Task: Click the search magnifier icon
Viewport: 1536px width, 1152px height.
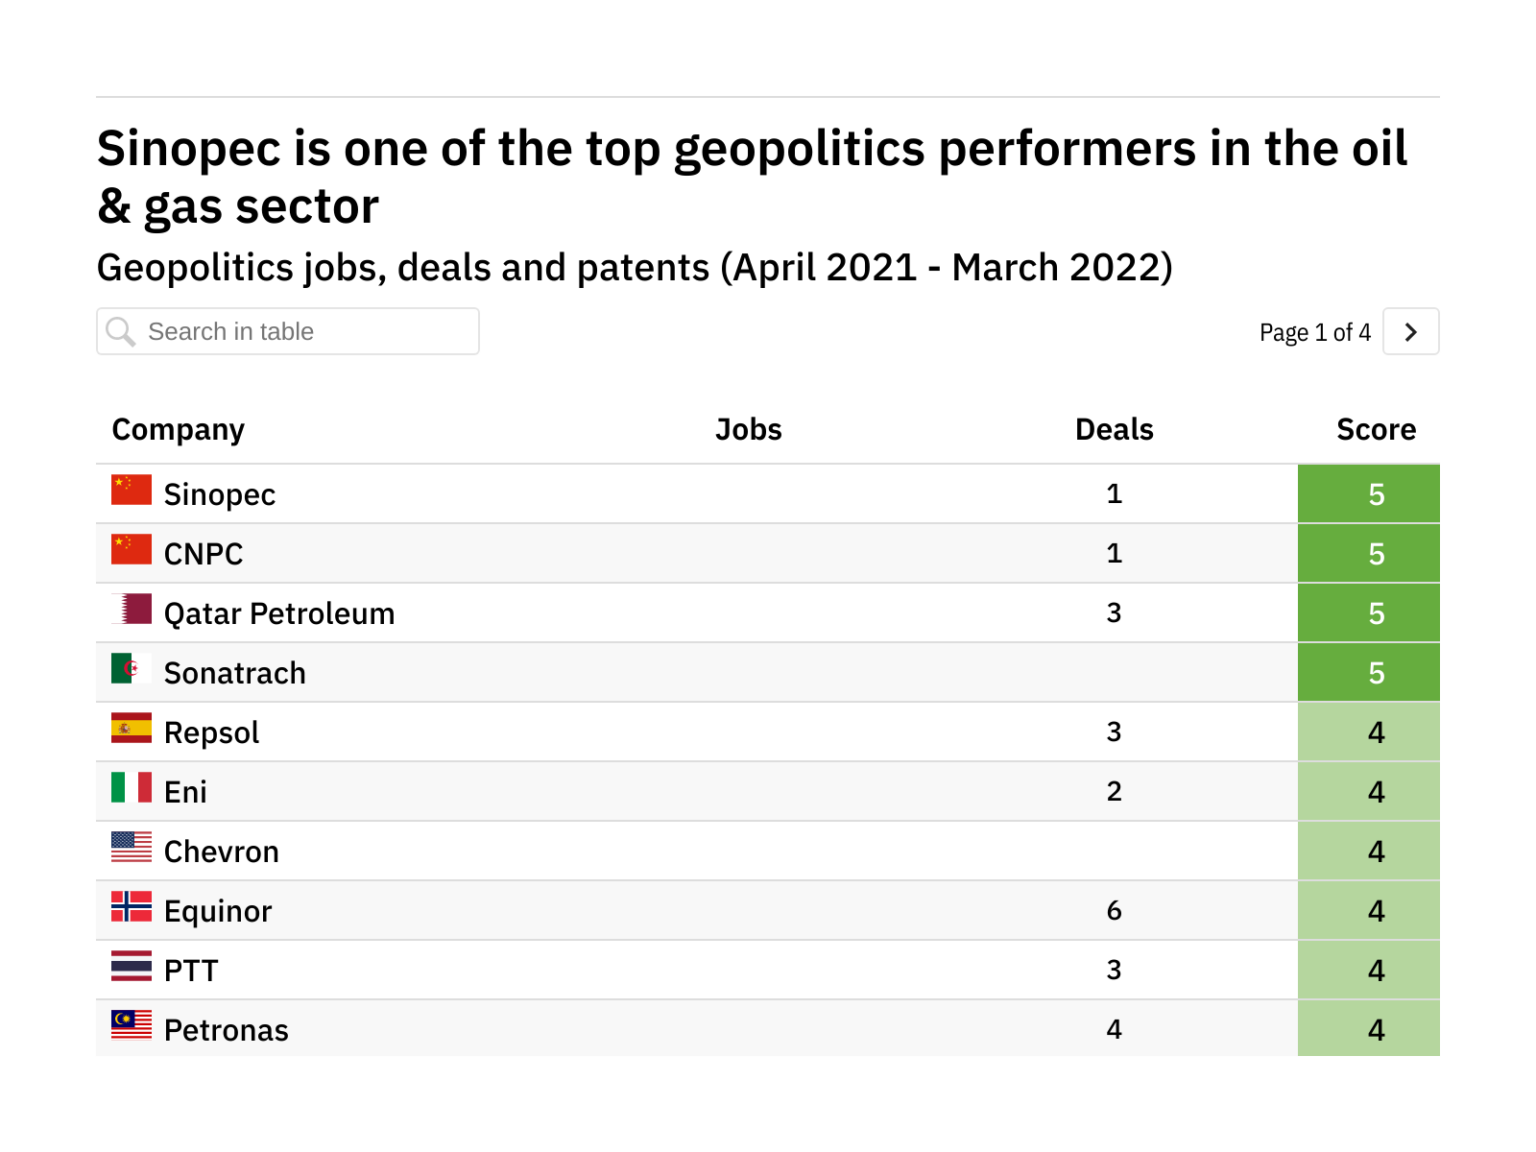Action: point(121,331)
